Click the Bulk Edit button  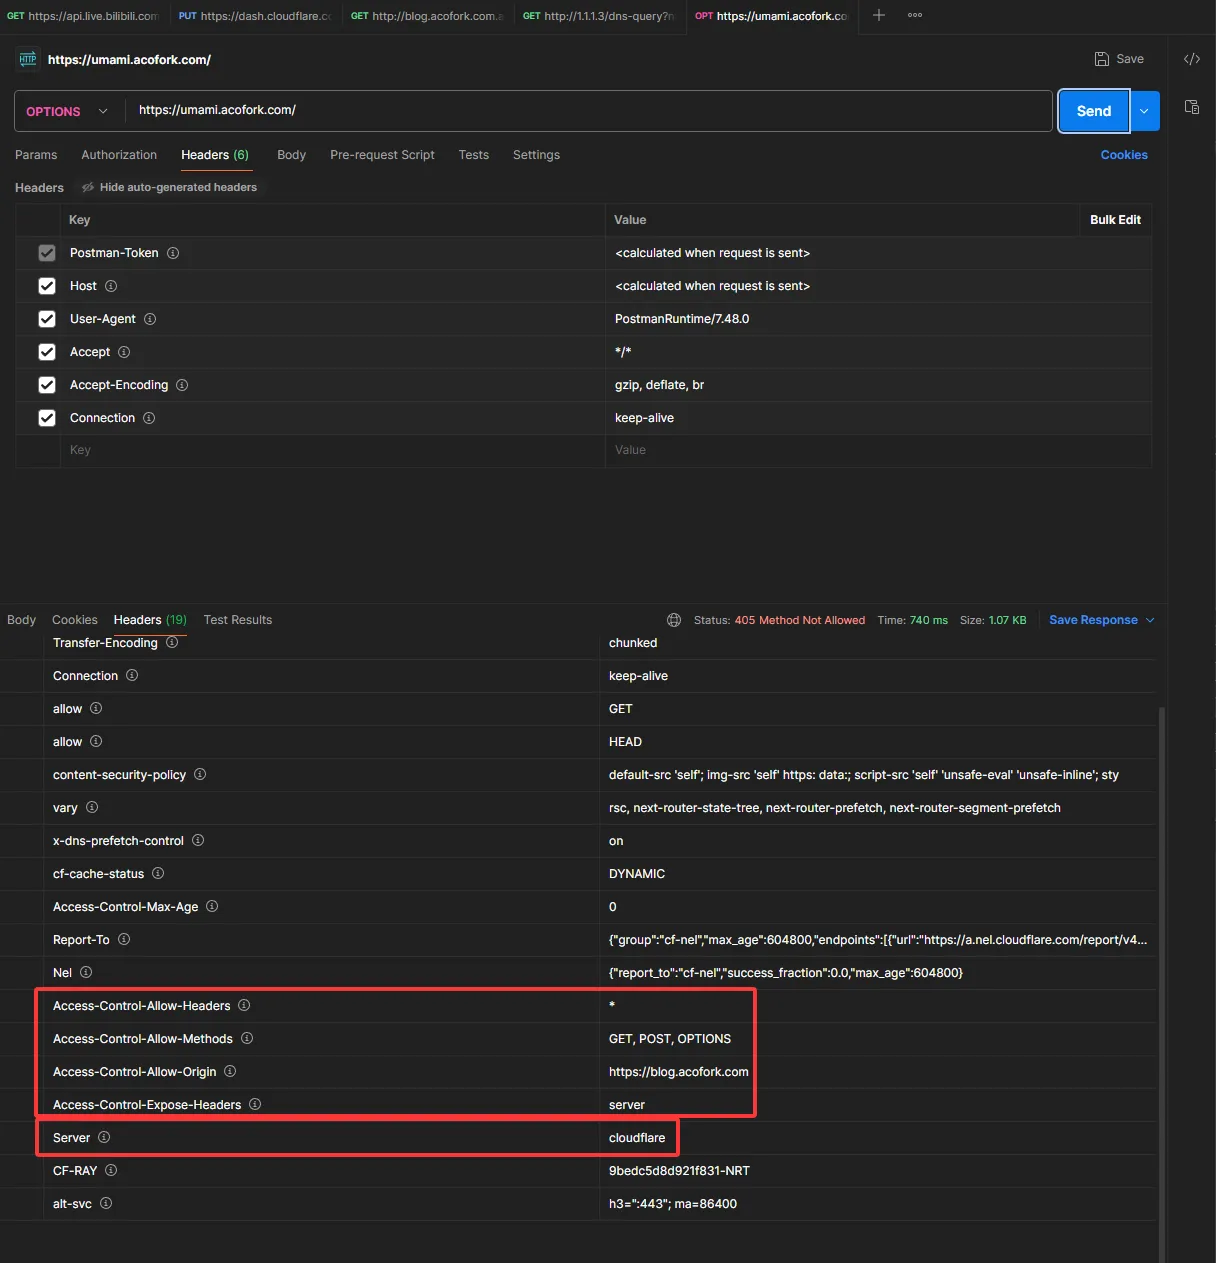1115,220
